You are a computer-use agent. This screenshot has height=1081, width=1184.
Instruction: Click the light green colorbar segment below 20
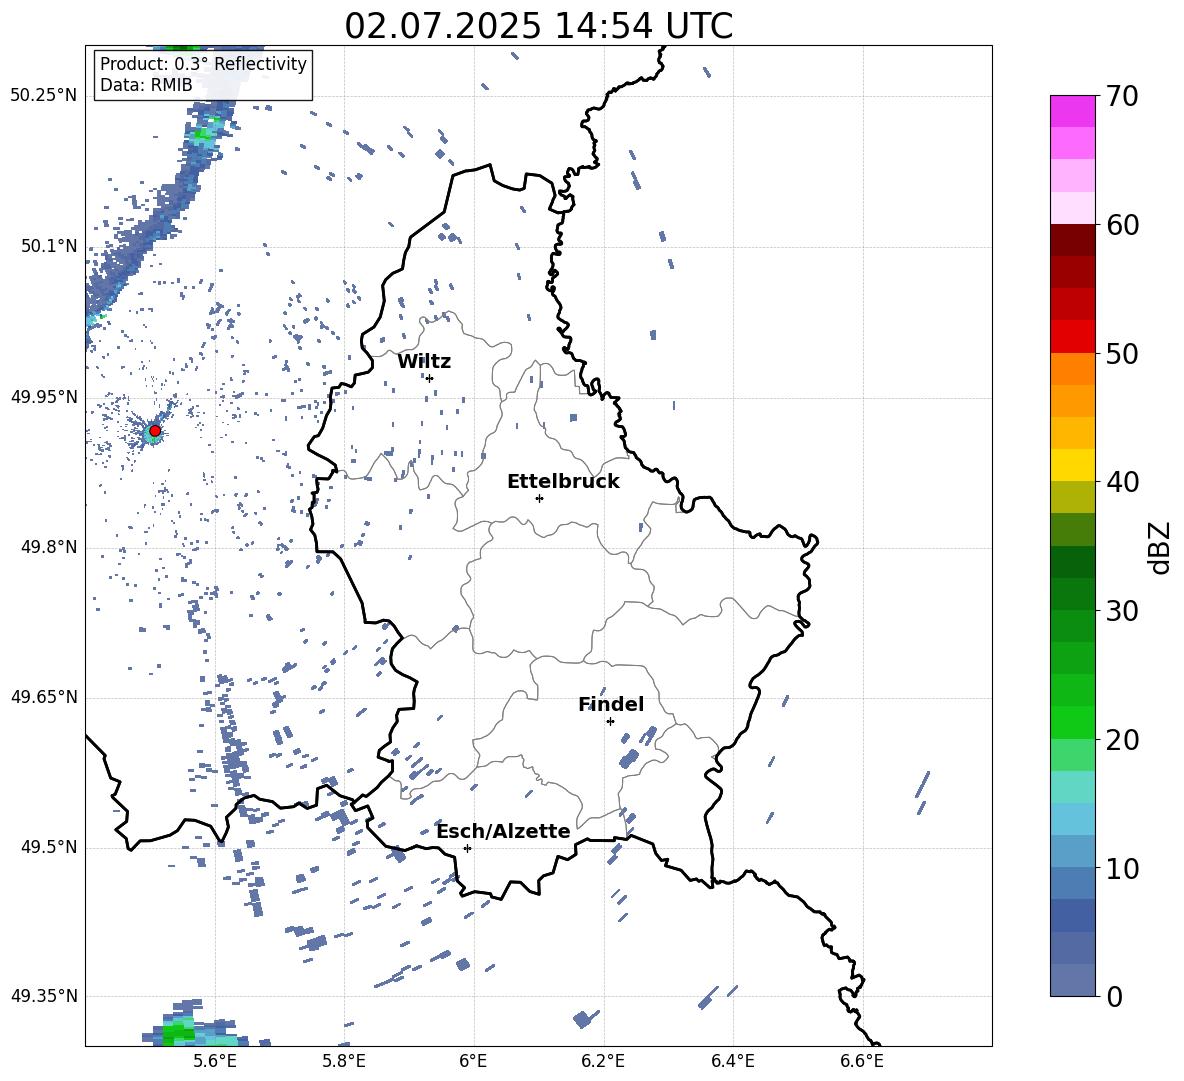(1073, 755)
